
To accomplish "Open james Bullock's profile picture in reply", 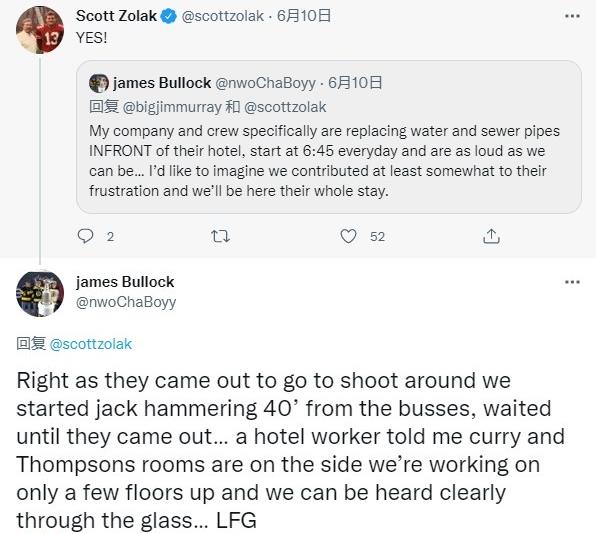I will pyautogui.click(x=40, y=293).
